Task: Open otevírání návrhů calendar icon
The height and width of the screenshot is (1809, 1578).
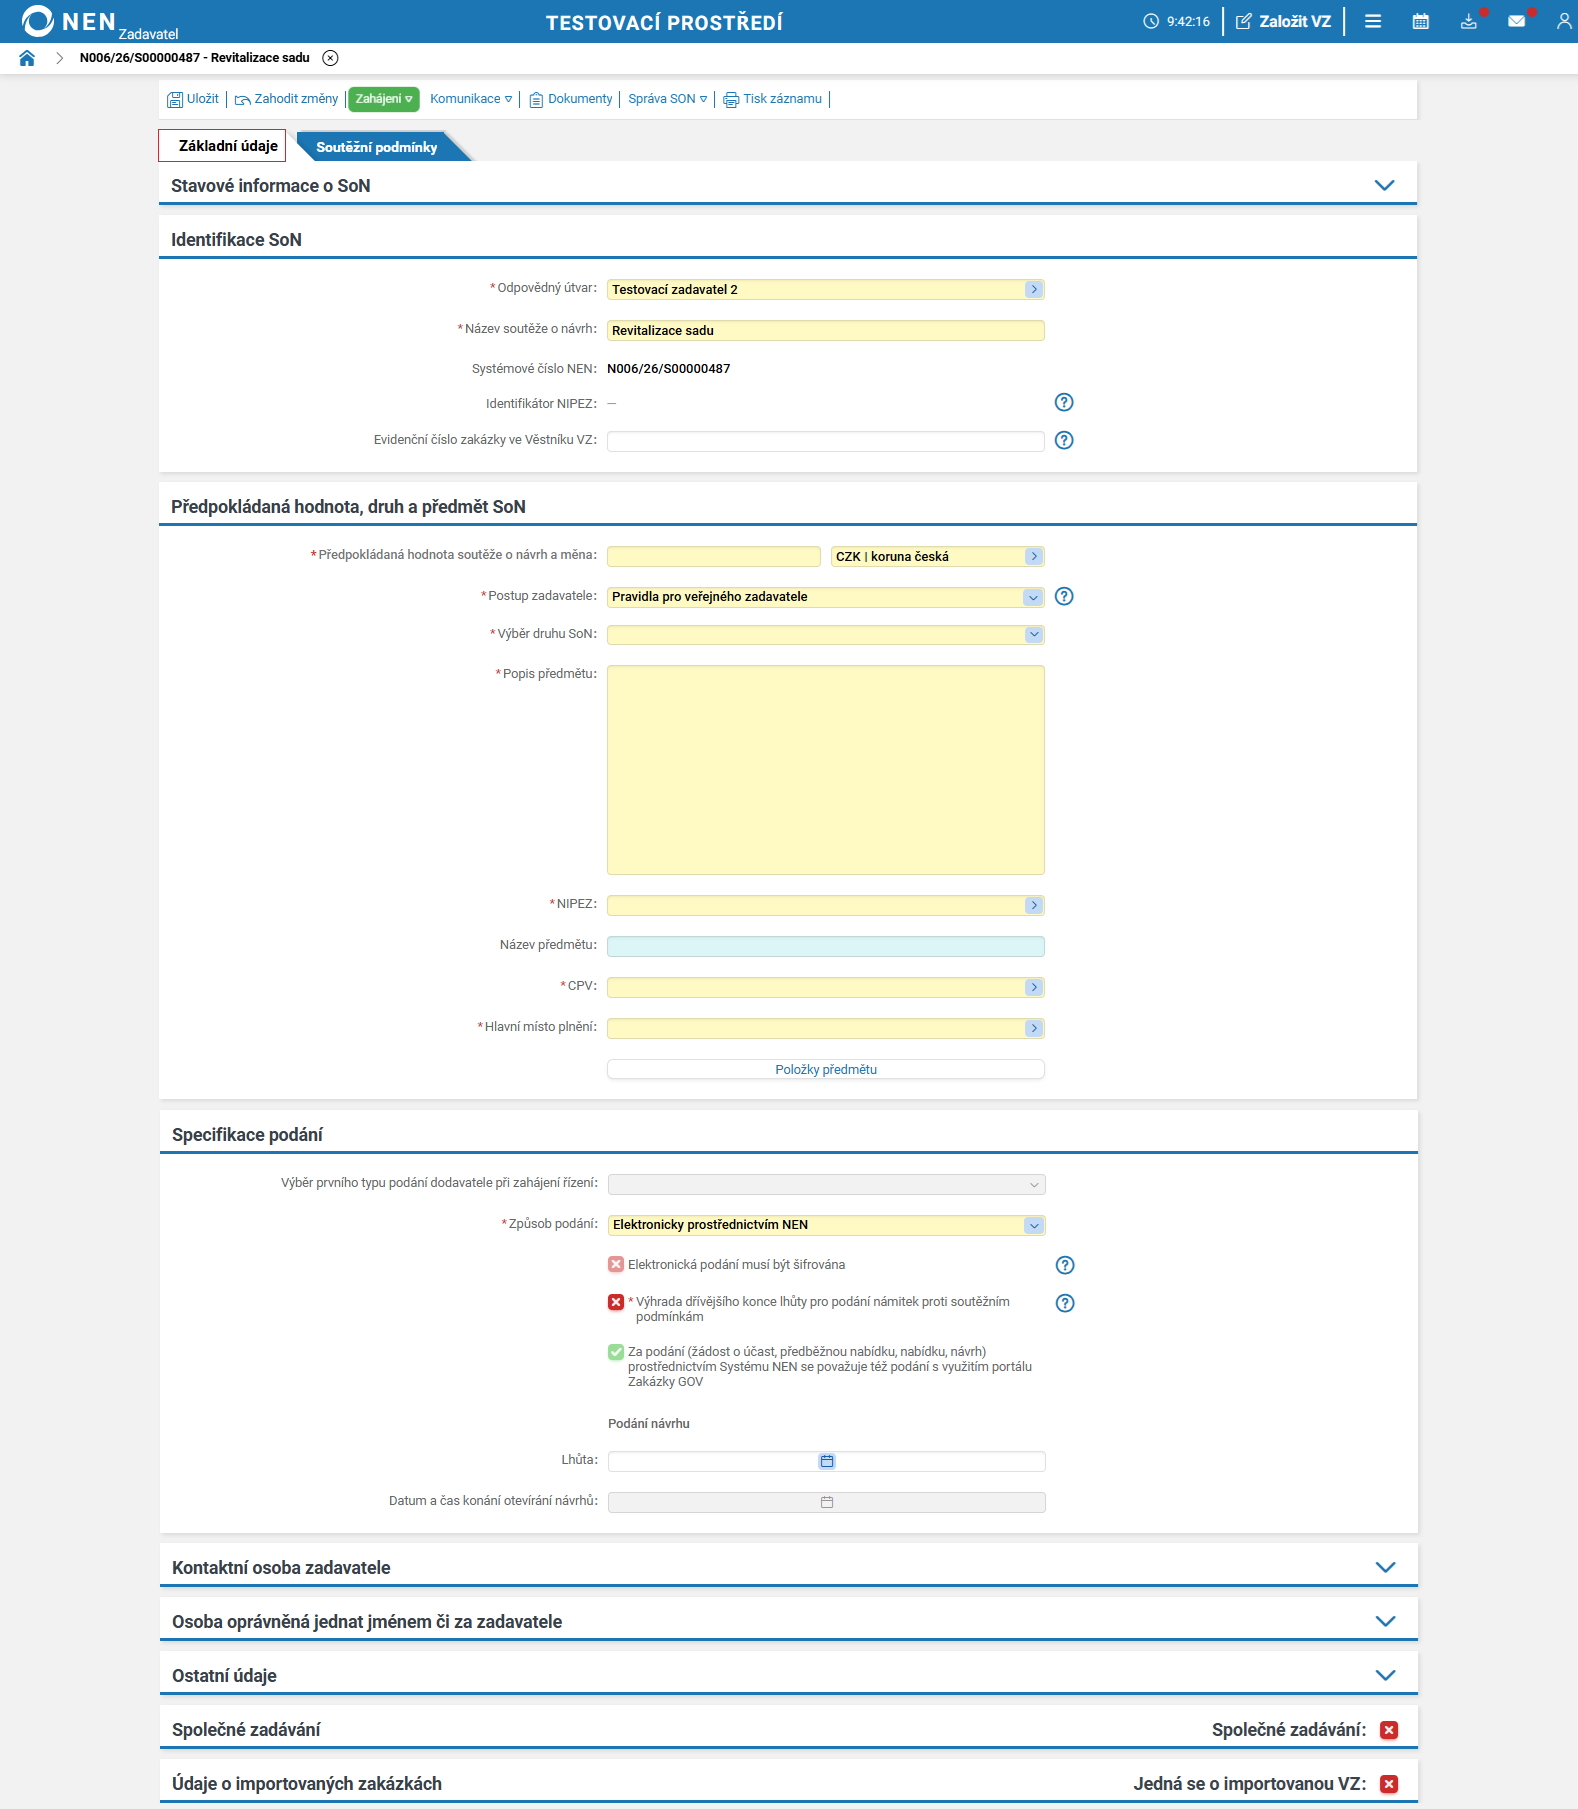Action: [827, 1502]
